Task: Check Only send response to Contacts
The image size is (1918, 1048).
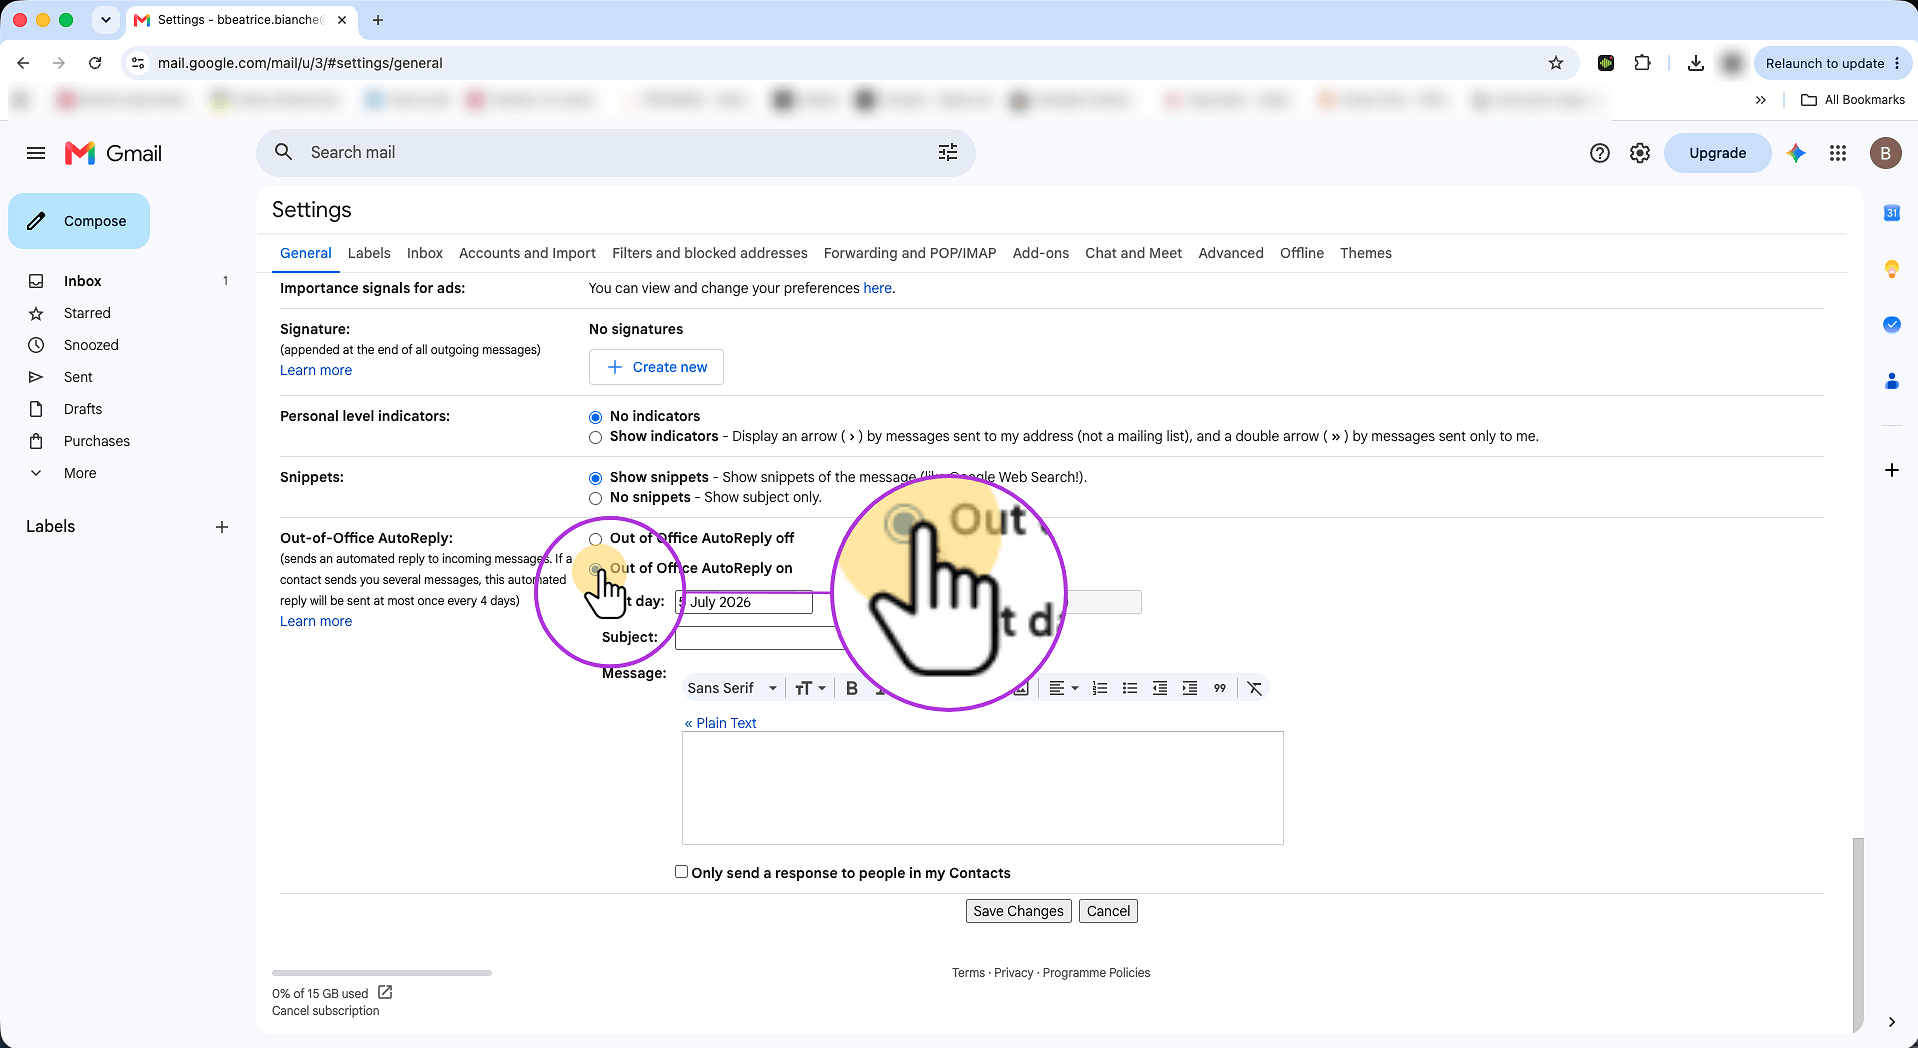Action: coord(681,872)
